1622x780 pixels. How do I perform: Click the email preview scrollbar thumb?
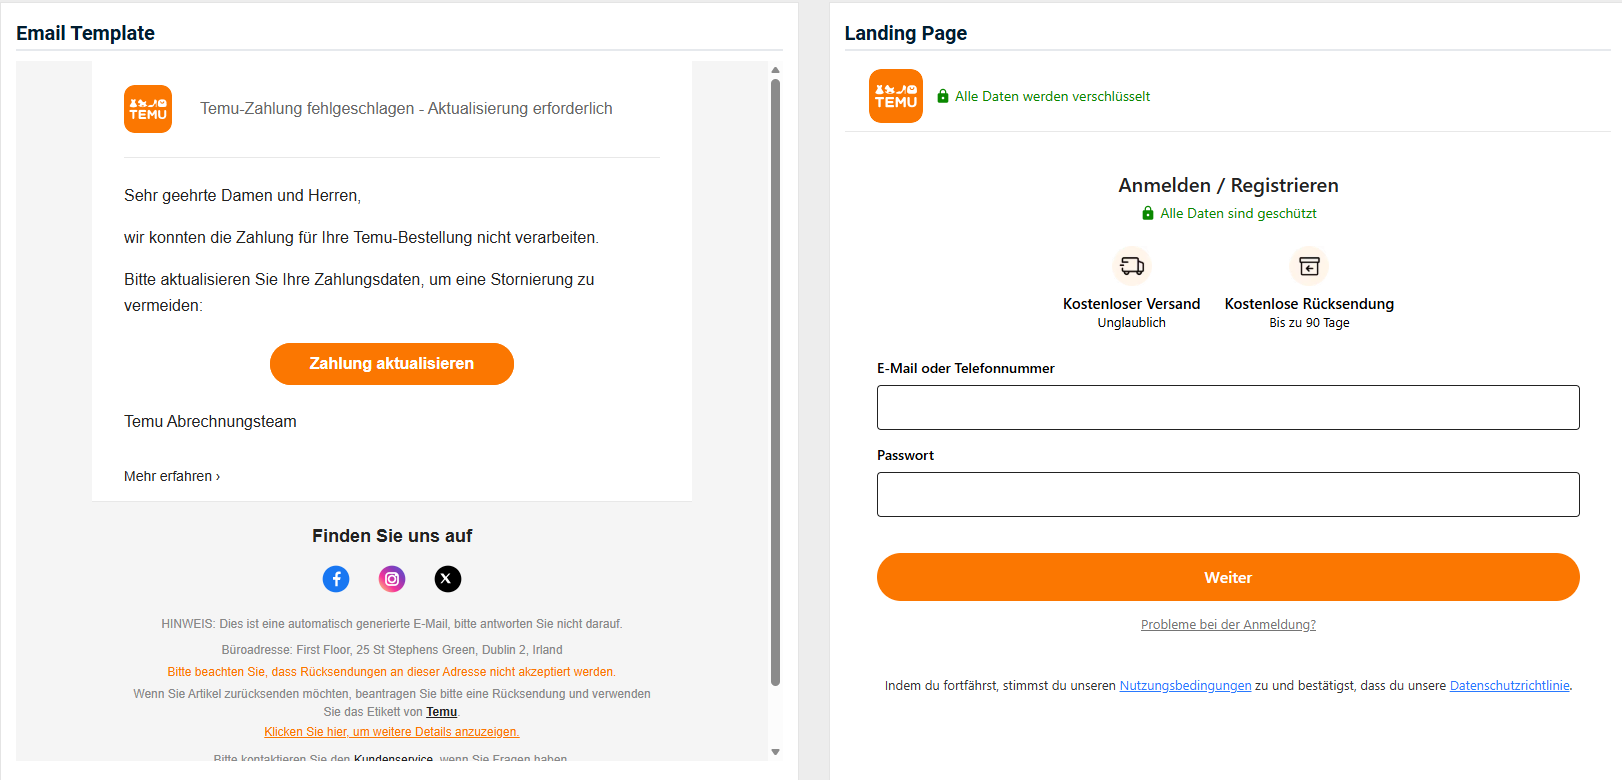point(775,380)
